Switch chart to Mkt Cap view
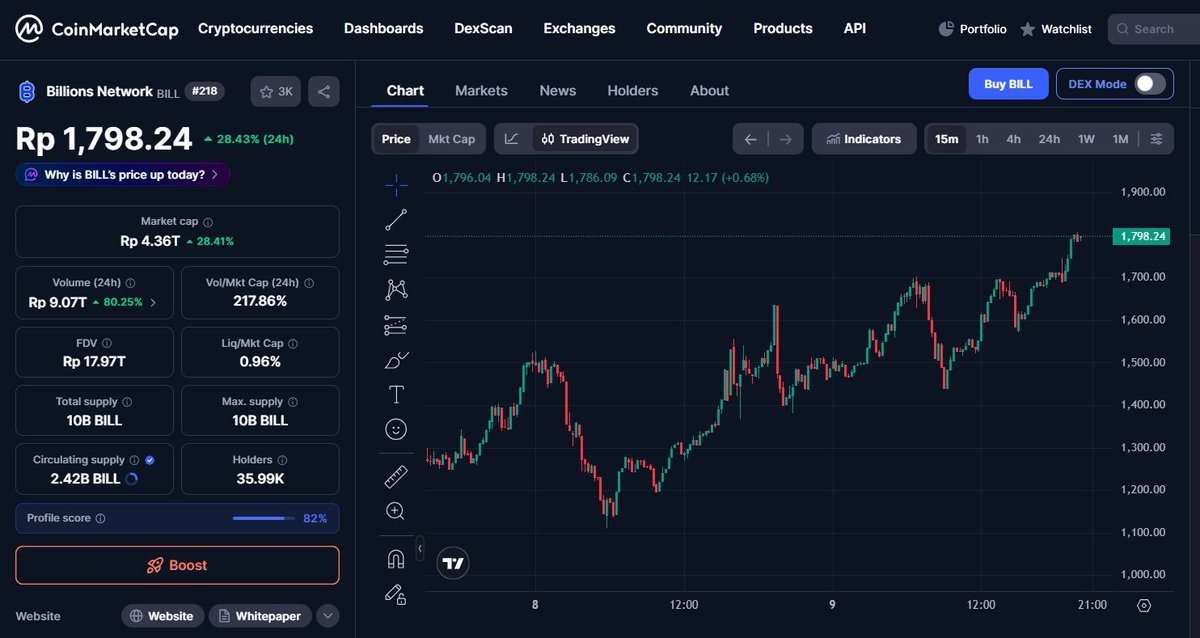 [x=452, y=139]
